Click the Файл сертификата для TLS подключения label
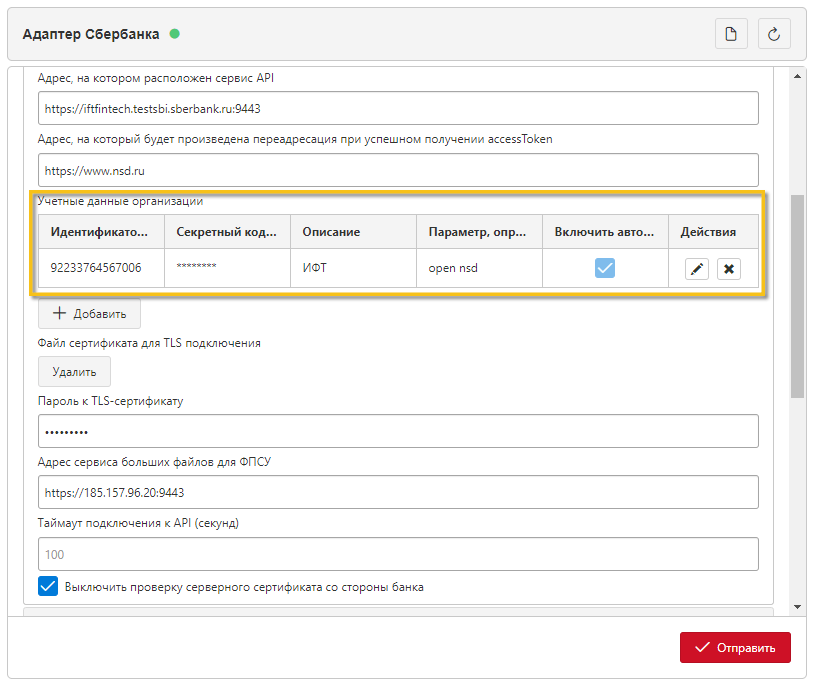 click(x=149, y=343)
